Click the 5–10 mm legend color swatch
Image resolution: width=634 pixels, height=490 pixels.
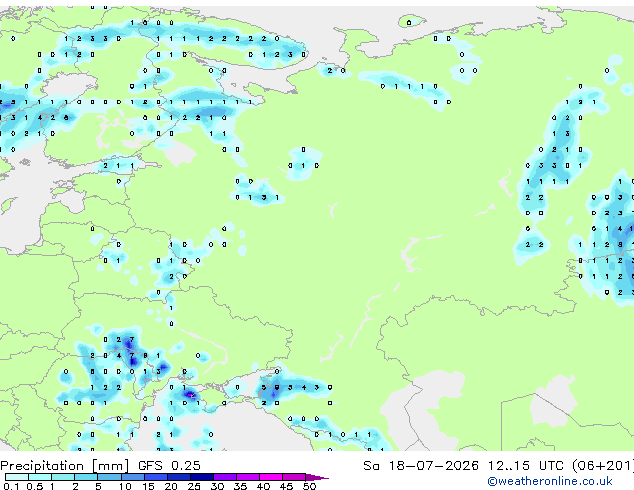[x=109, y=477]
